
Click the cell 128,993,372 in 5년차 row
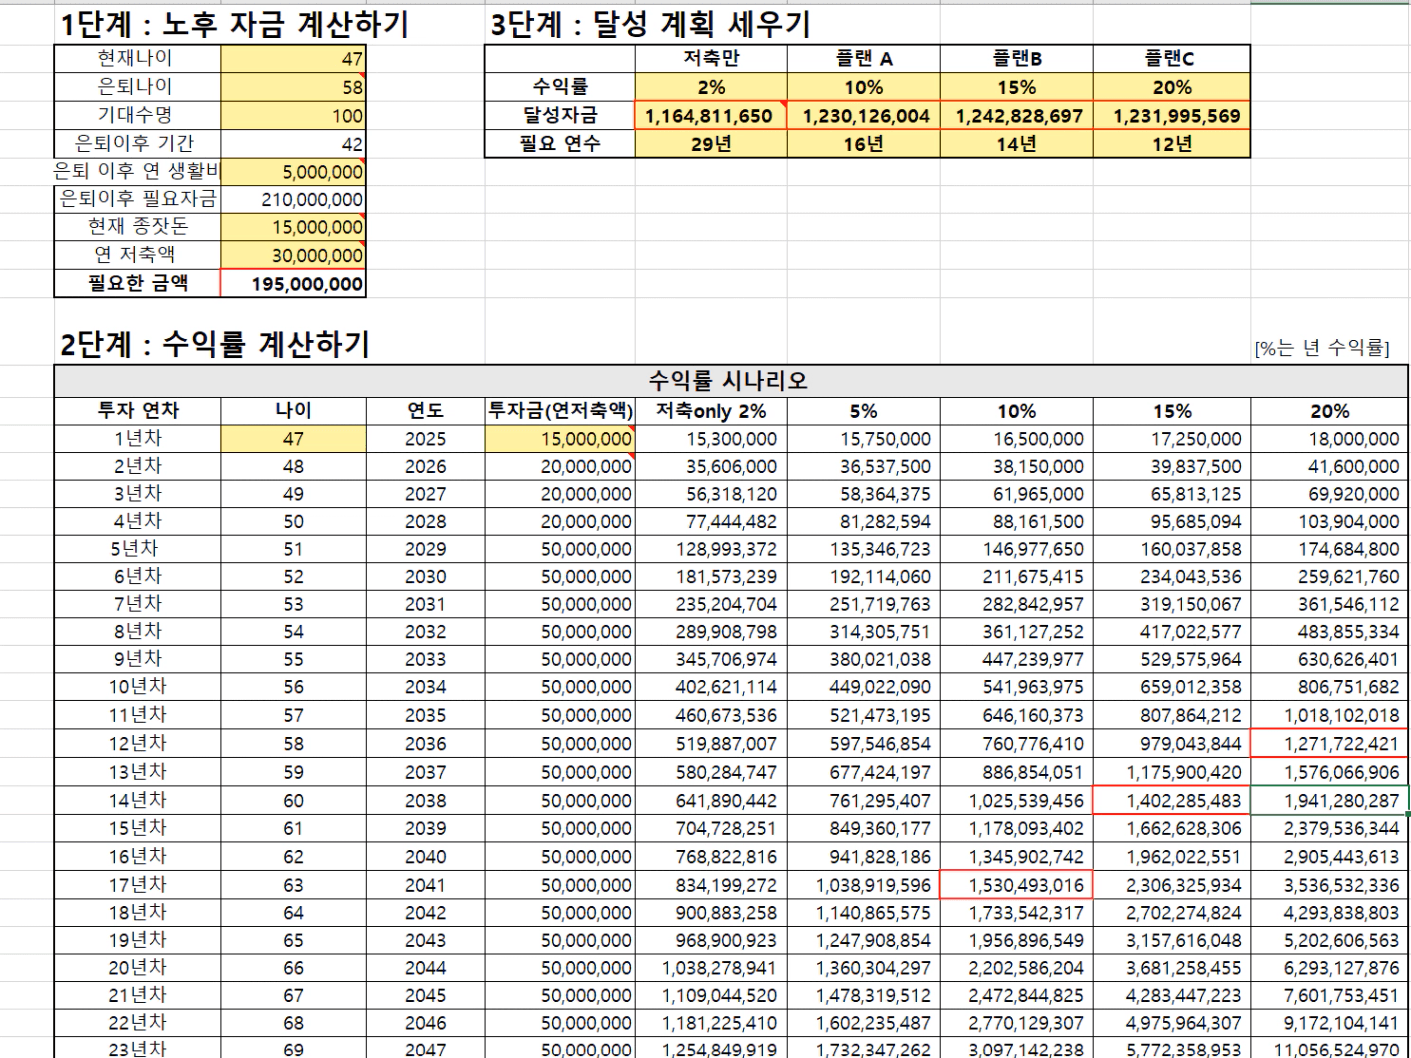711,549
